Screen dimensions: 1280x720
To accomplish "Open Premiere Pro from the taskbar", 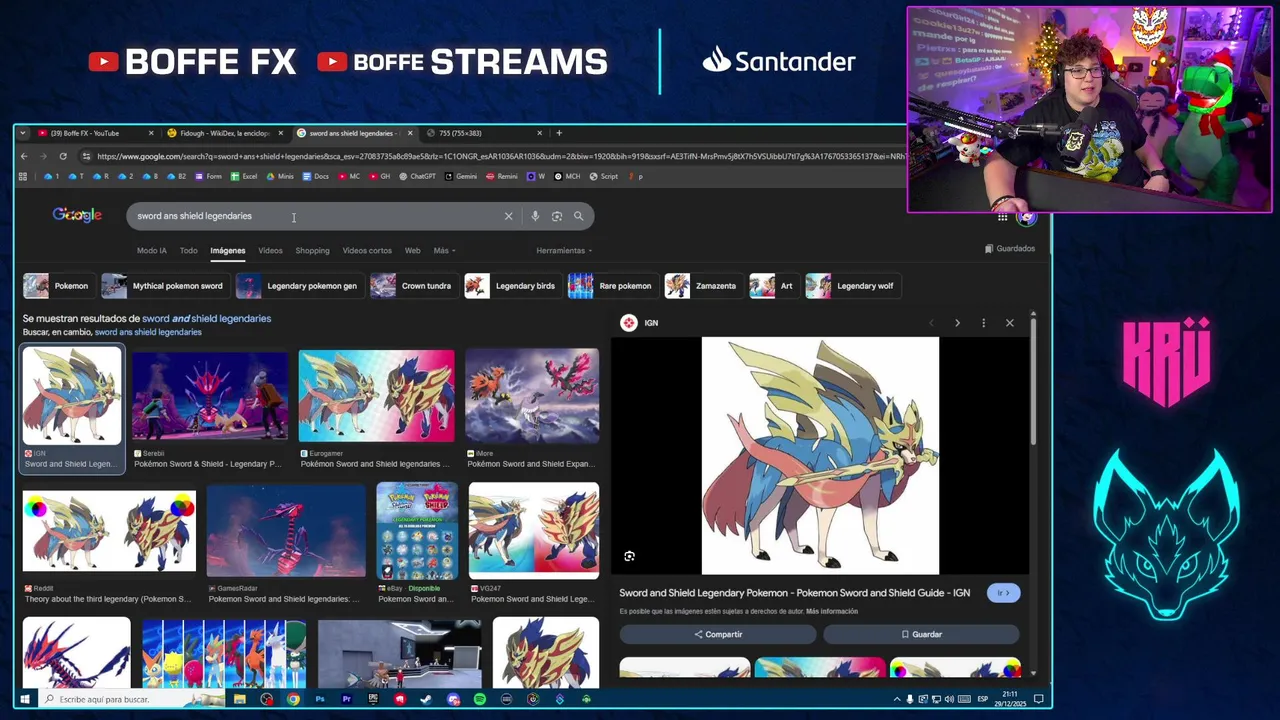I will tap(346, 699).
